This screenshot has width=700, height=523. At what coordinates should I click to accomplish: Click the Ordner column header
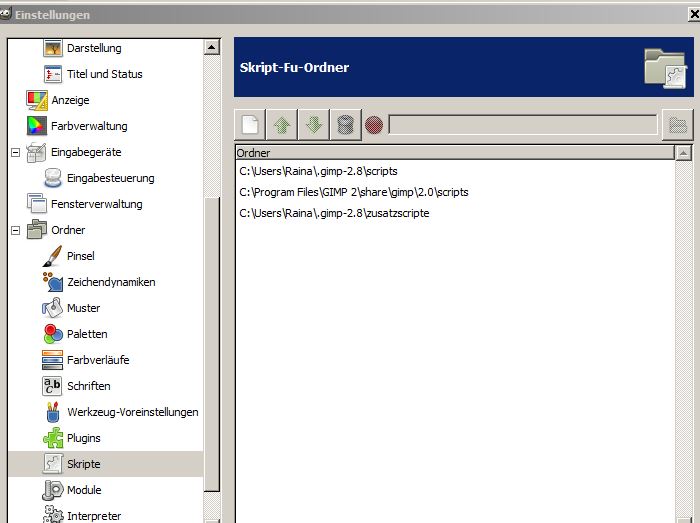(x=455, y=153)
